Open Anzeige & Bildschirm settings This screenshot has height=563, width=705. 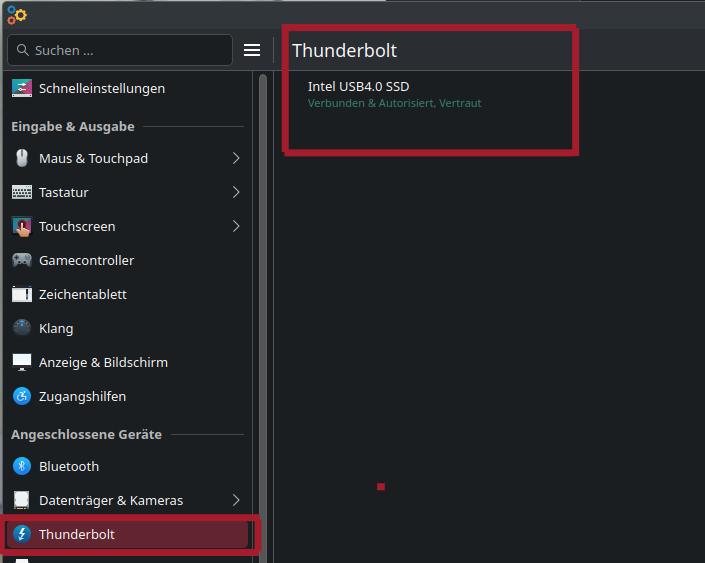click(128, 362)
